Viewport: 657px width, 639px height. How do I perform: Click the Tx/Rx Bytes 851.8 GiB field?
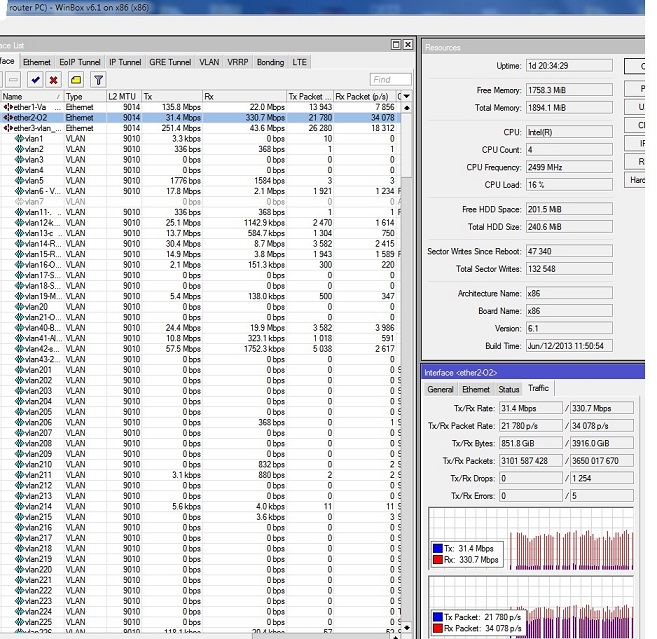tap(530, 443)
